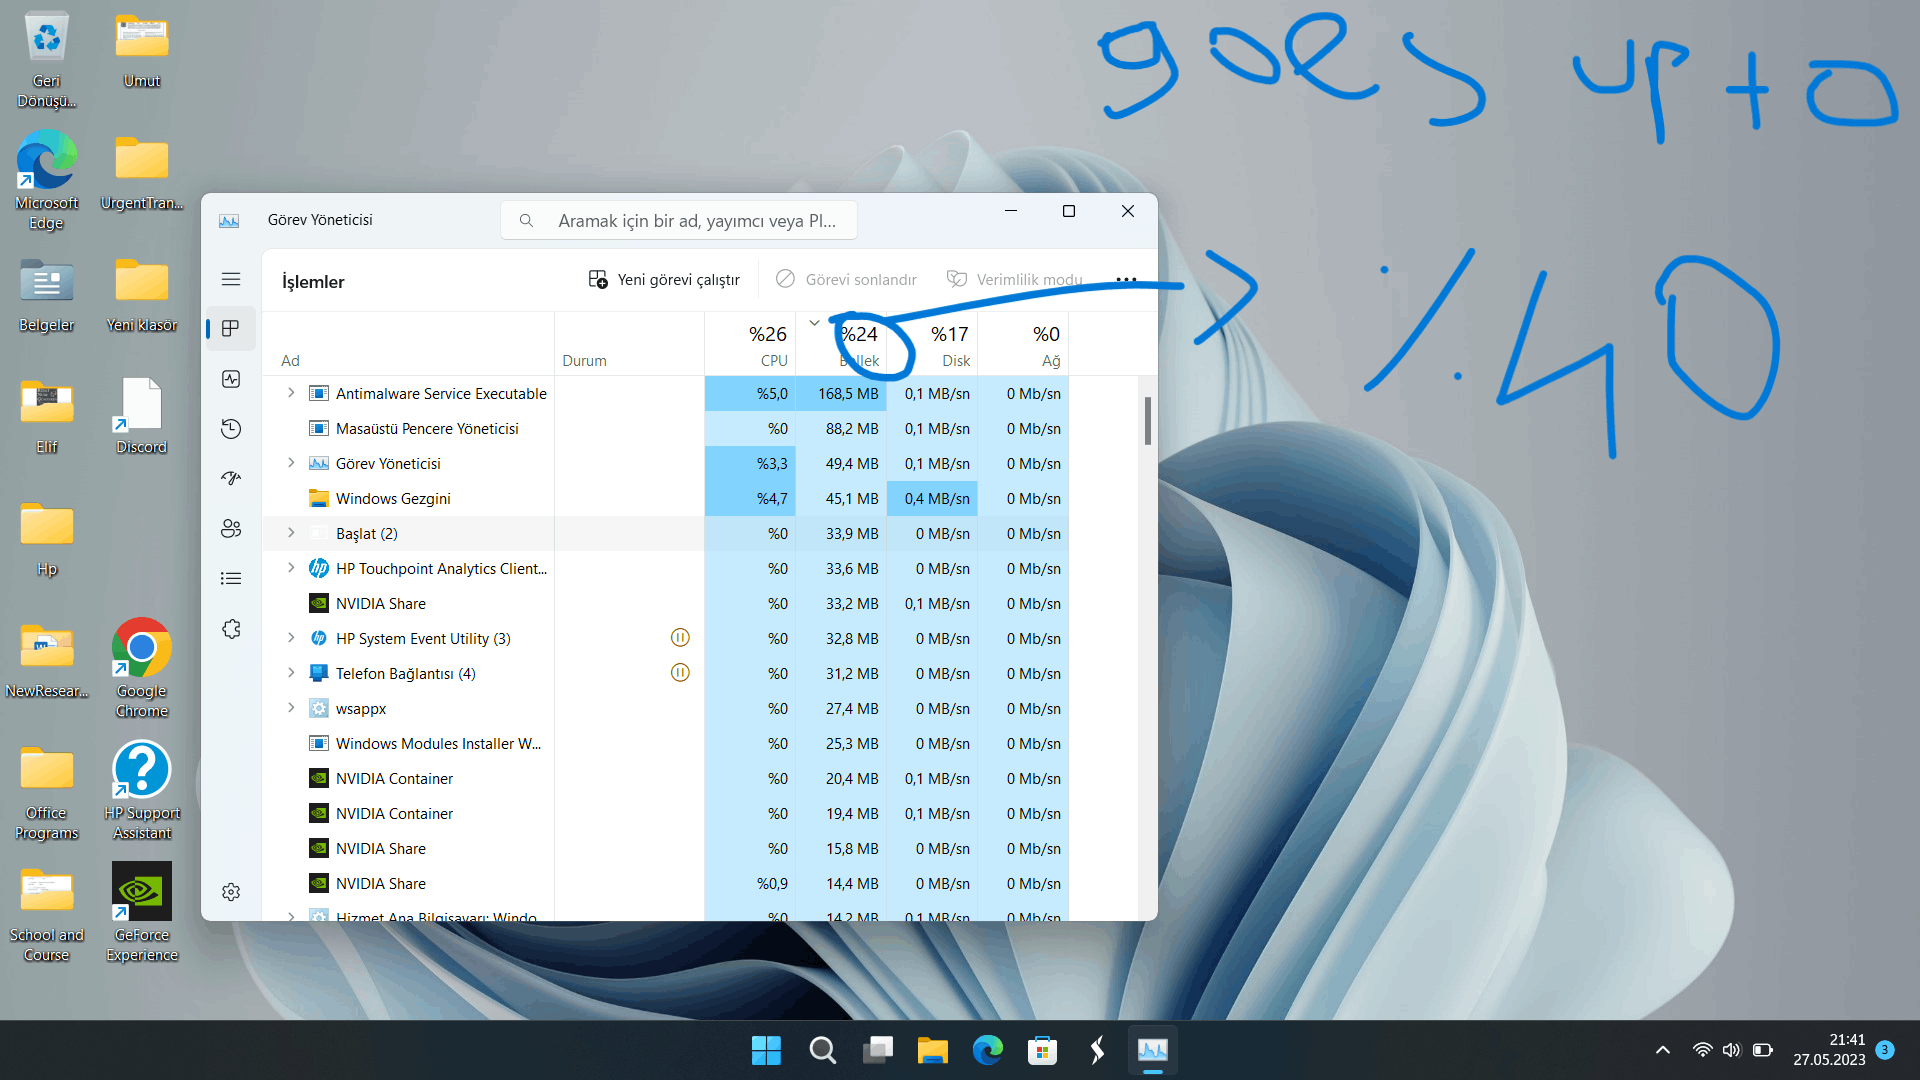Open the Services puzzle sidebar icon
Image resolution: width=1920 pixels, height=1080 pixels.
point(231,629)
